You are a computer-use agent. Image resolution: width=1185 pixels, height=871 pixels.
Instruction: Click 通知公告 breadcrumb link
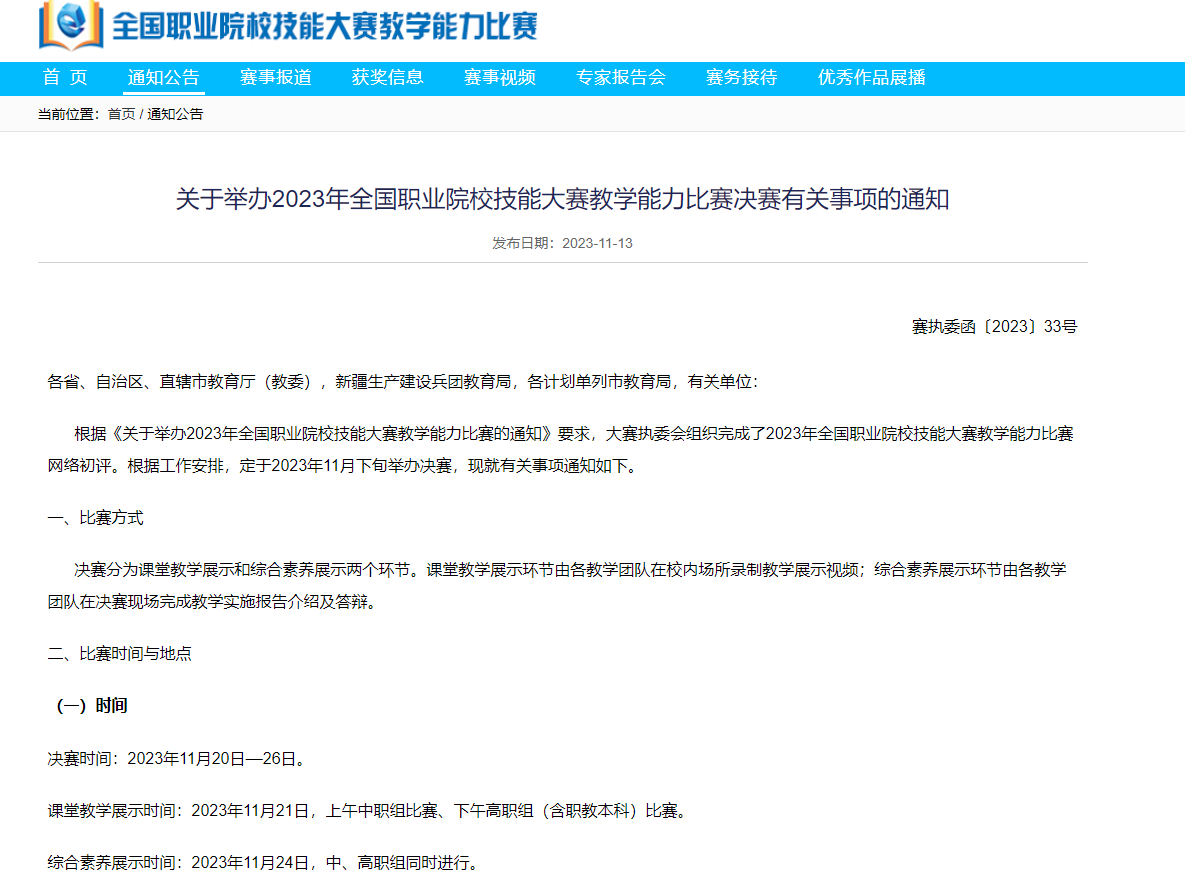[175, 114]
